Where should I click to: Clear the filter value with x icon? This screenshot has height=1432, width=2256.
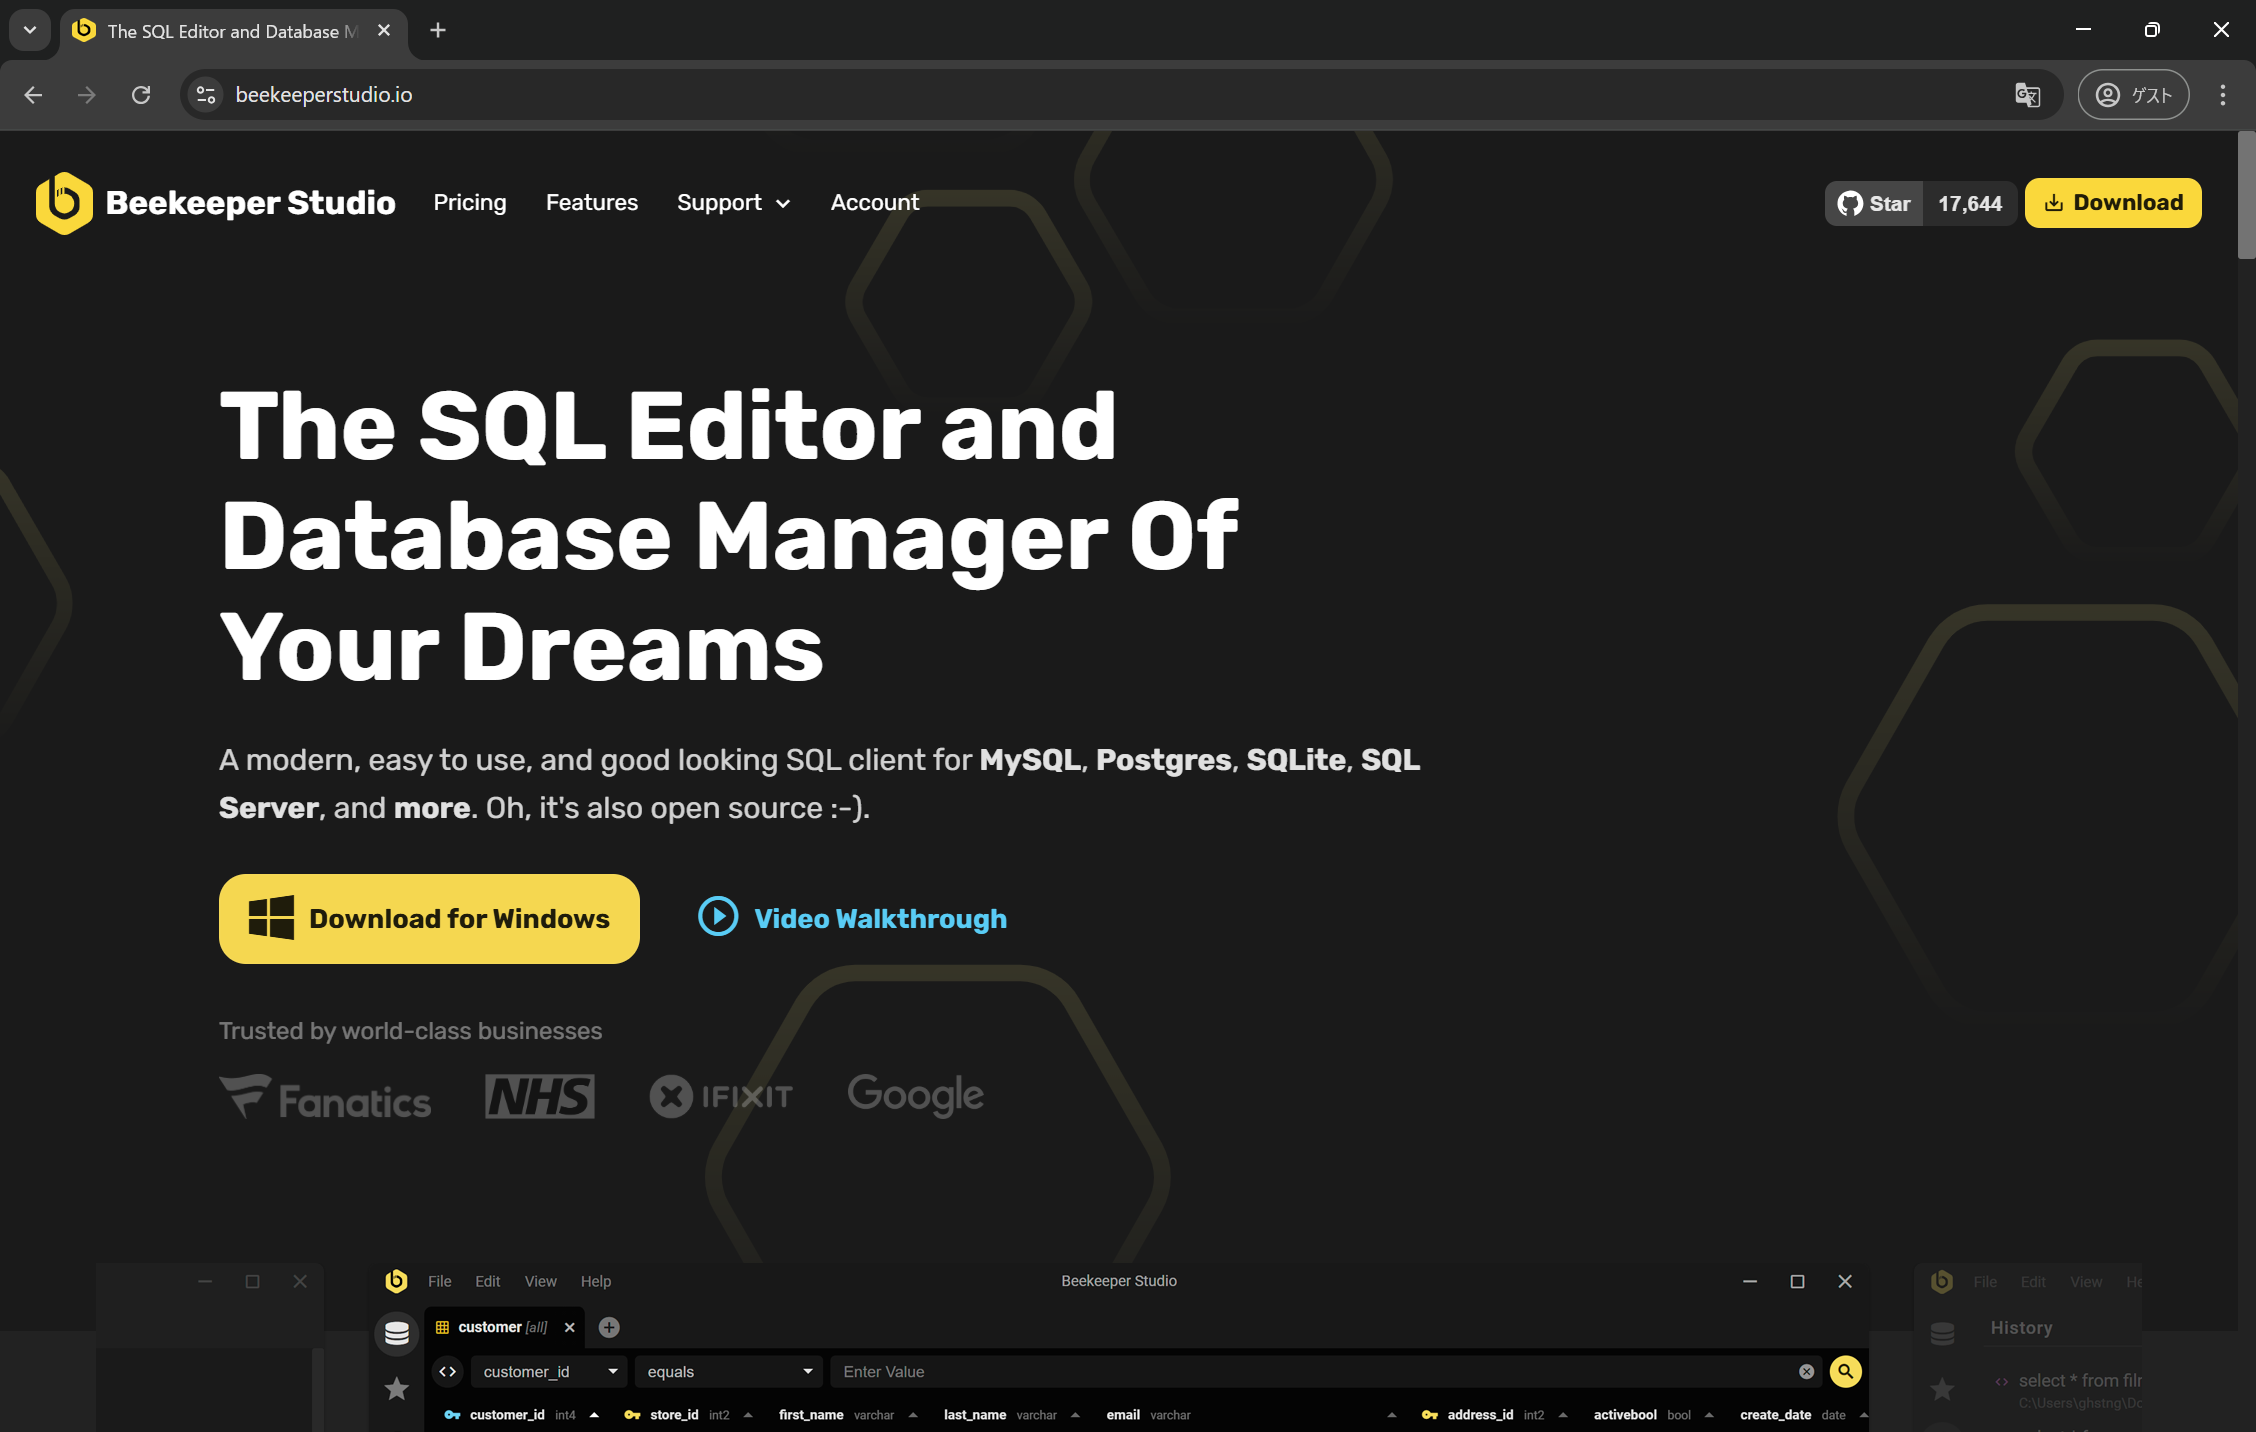click(1807, 1372)
